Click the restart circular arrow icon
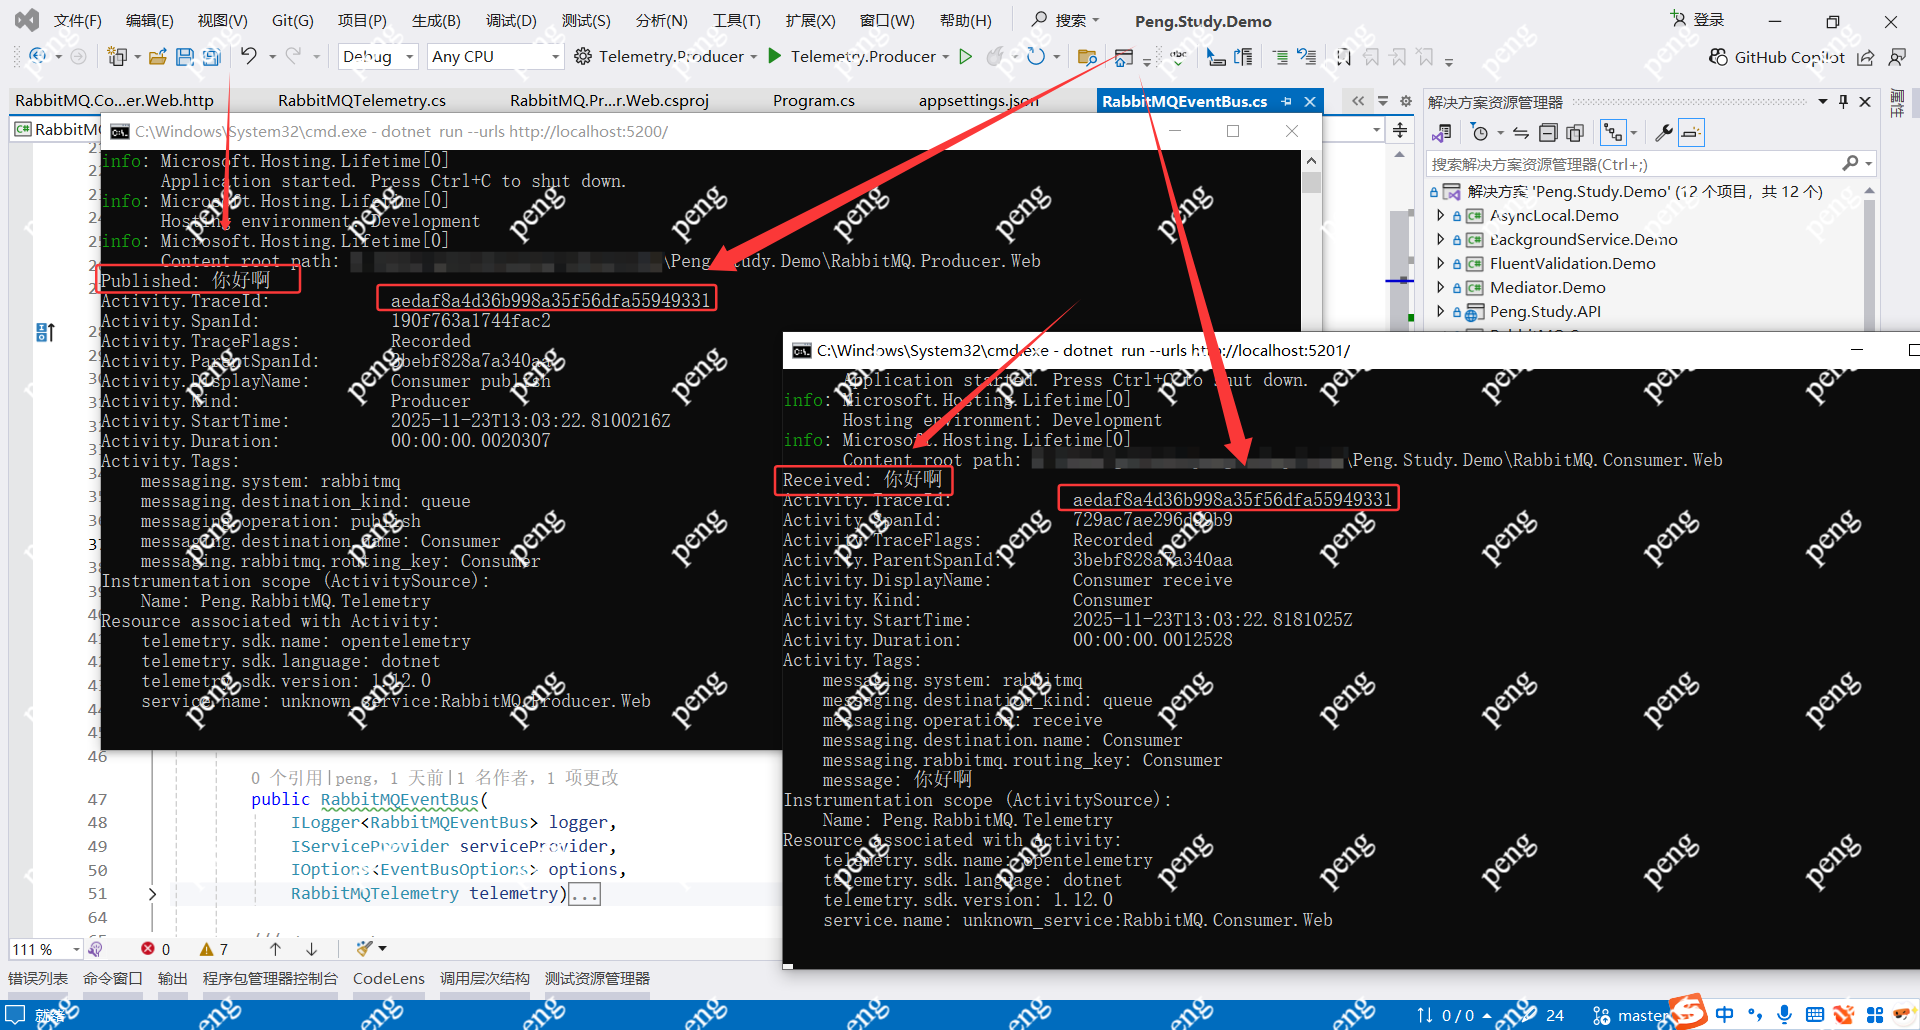The height and width of the screenshot is (1030, 1920). pyautogui.click(x=1035, y=56)
